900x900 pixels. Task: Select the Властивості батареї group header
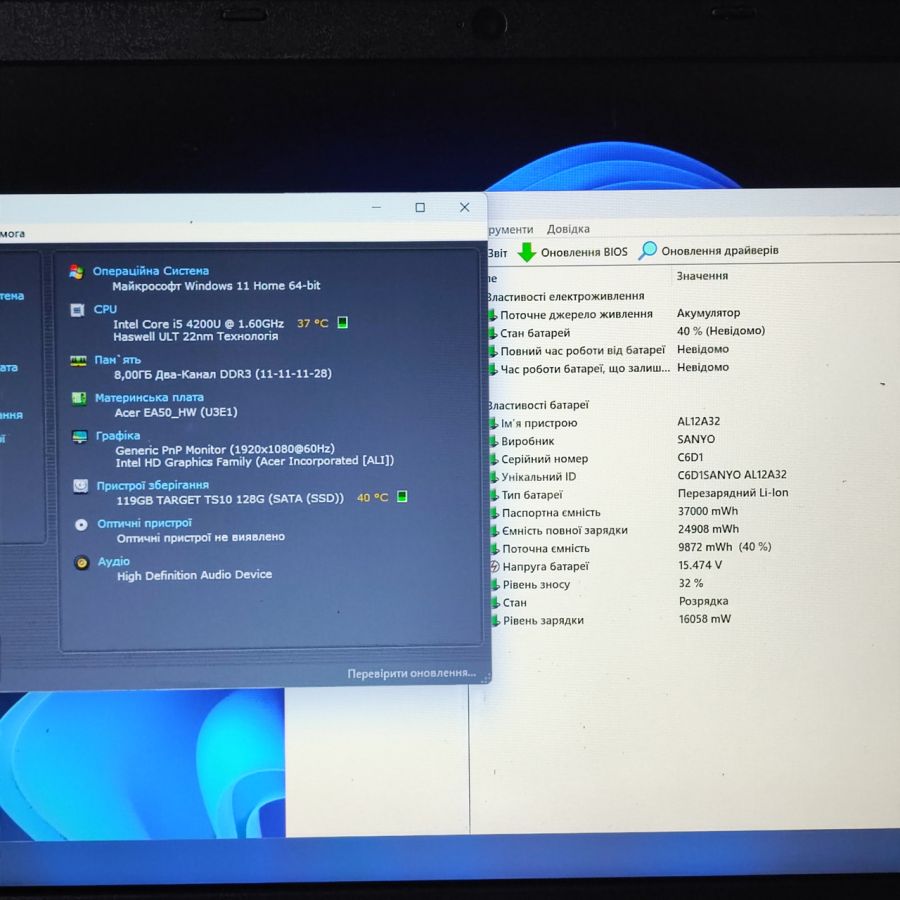pos(538,405)
